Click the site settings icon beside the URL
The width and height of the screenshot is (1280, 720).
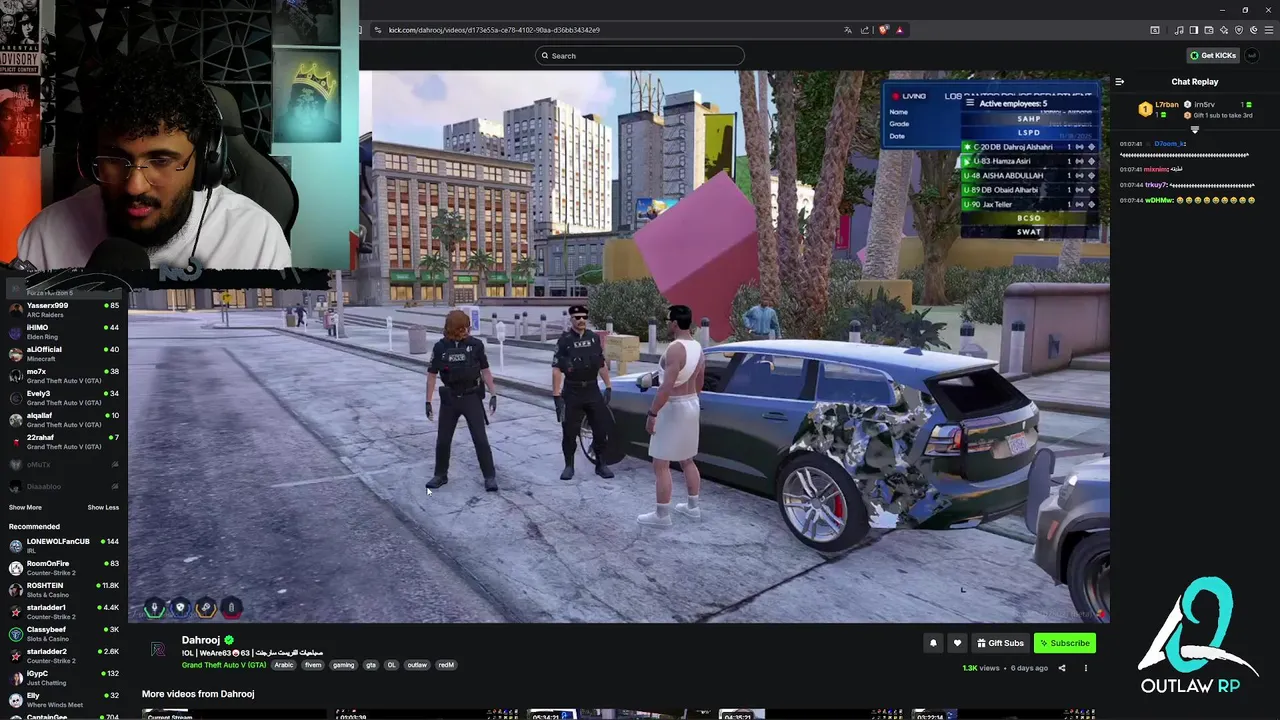pyautogui.click(x=377, y=30)
